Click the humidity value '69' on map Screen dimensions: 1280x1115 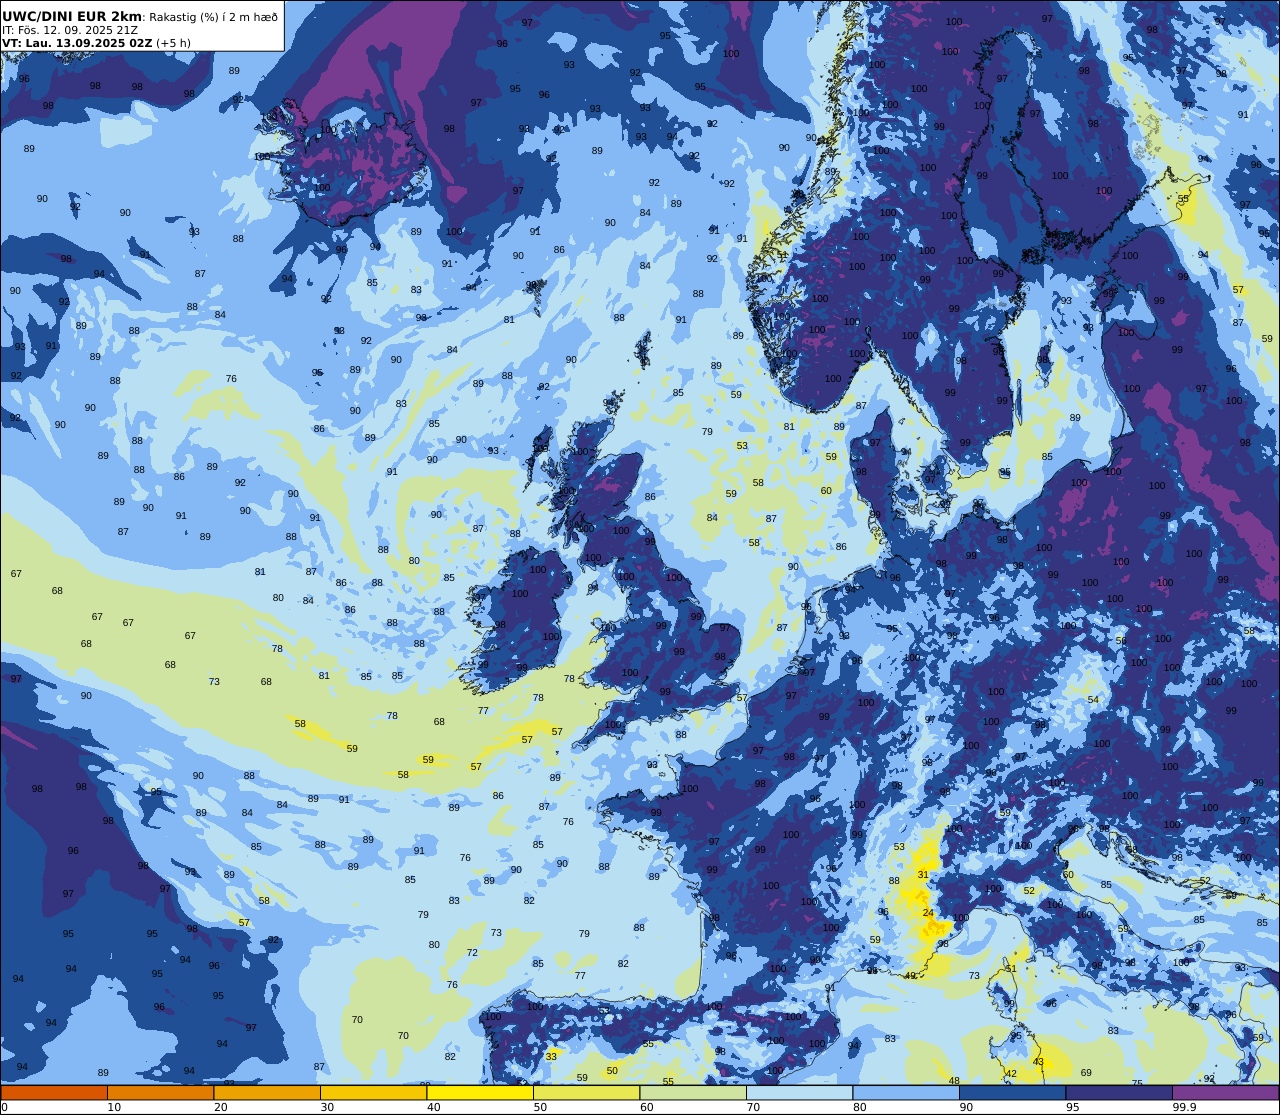1086,1073
